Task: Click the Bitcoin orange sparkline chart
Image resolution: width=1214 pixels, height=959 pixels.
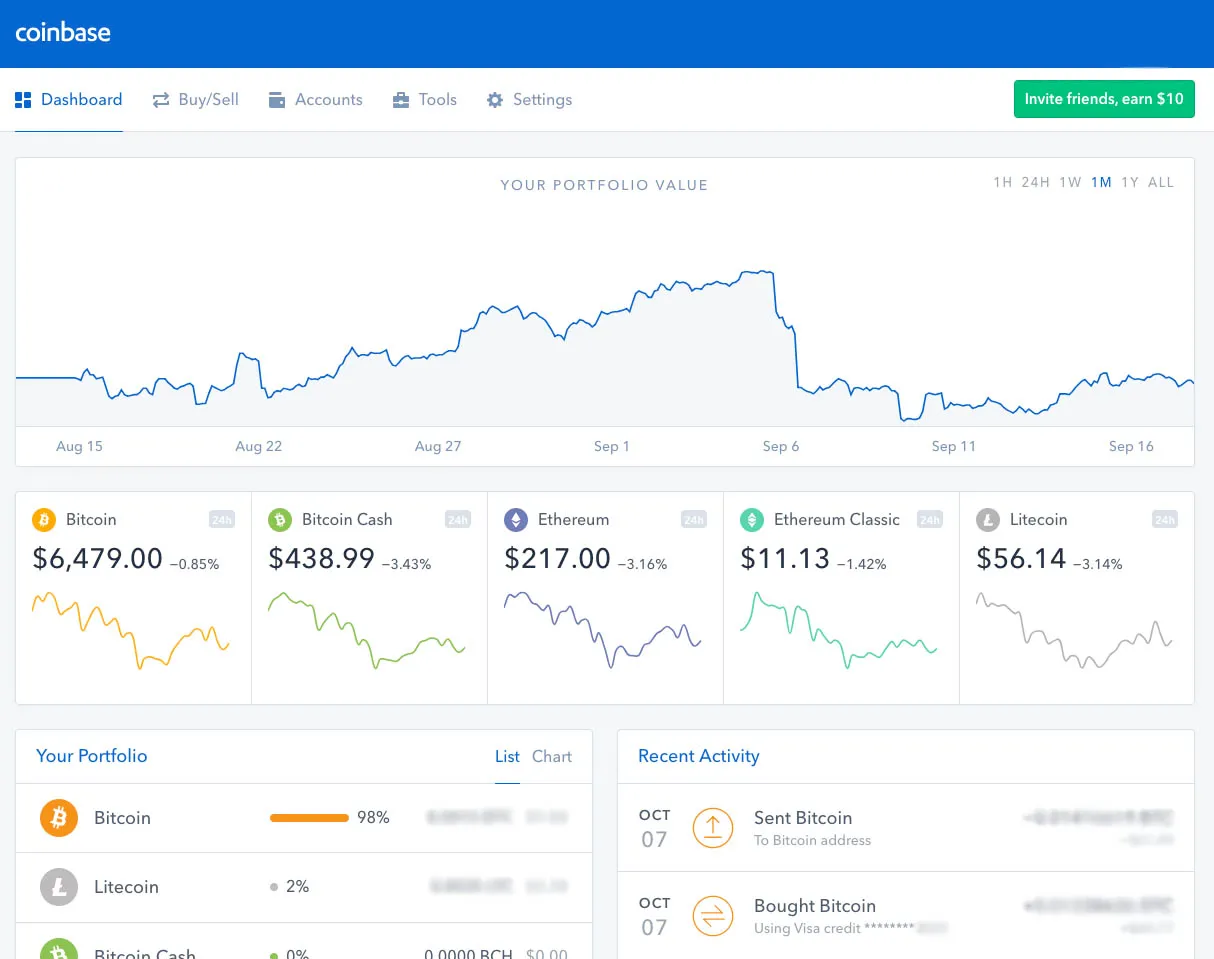Action: coord(131,630)
